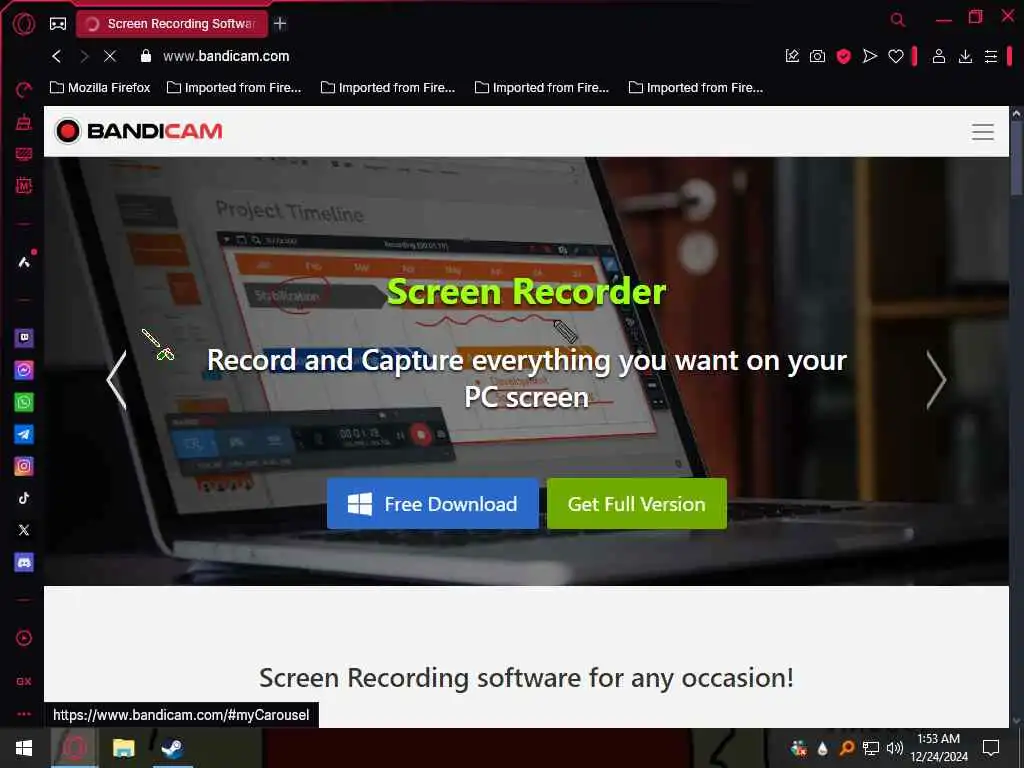Viewport: 1024px width, 768px height.
Task: Select the Screen Recording Software tab
Action: point(172,24)
